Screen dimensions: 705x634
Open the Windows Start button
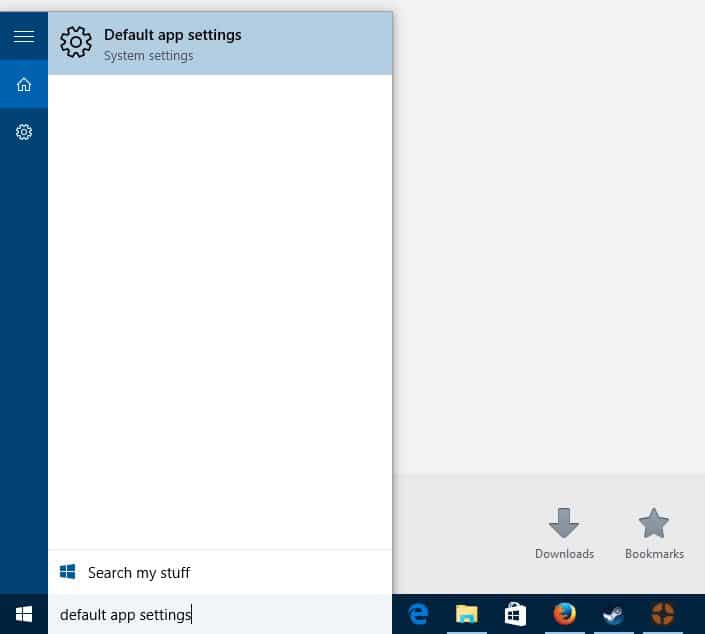coord(24,614)
